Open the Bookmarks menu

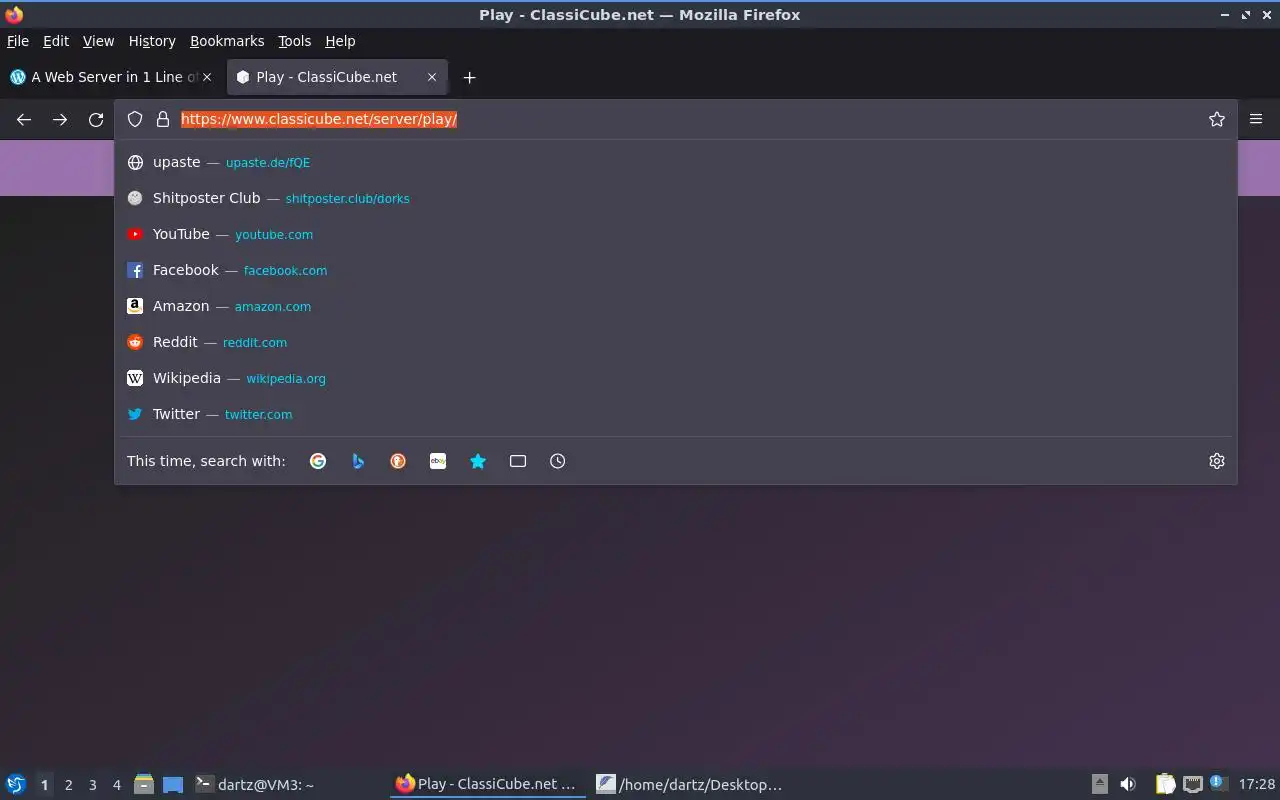point(227,41)
